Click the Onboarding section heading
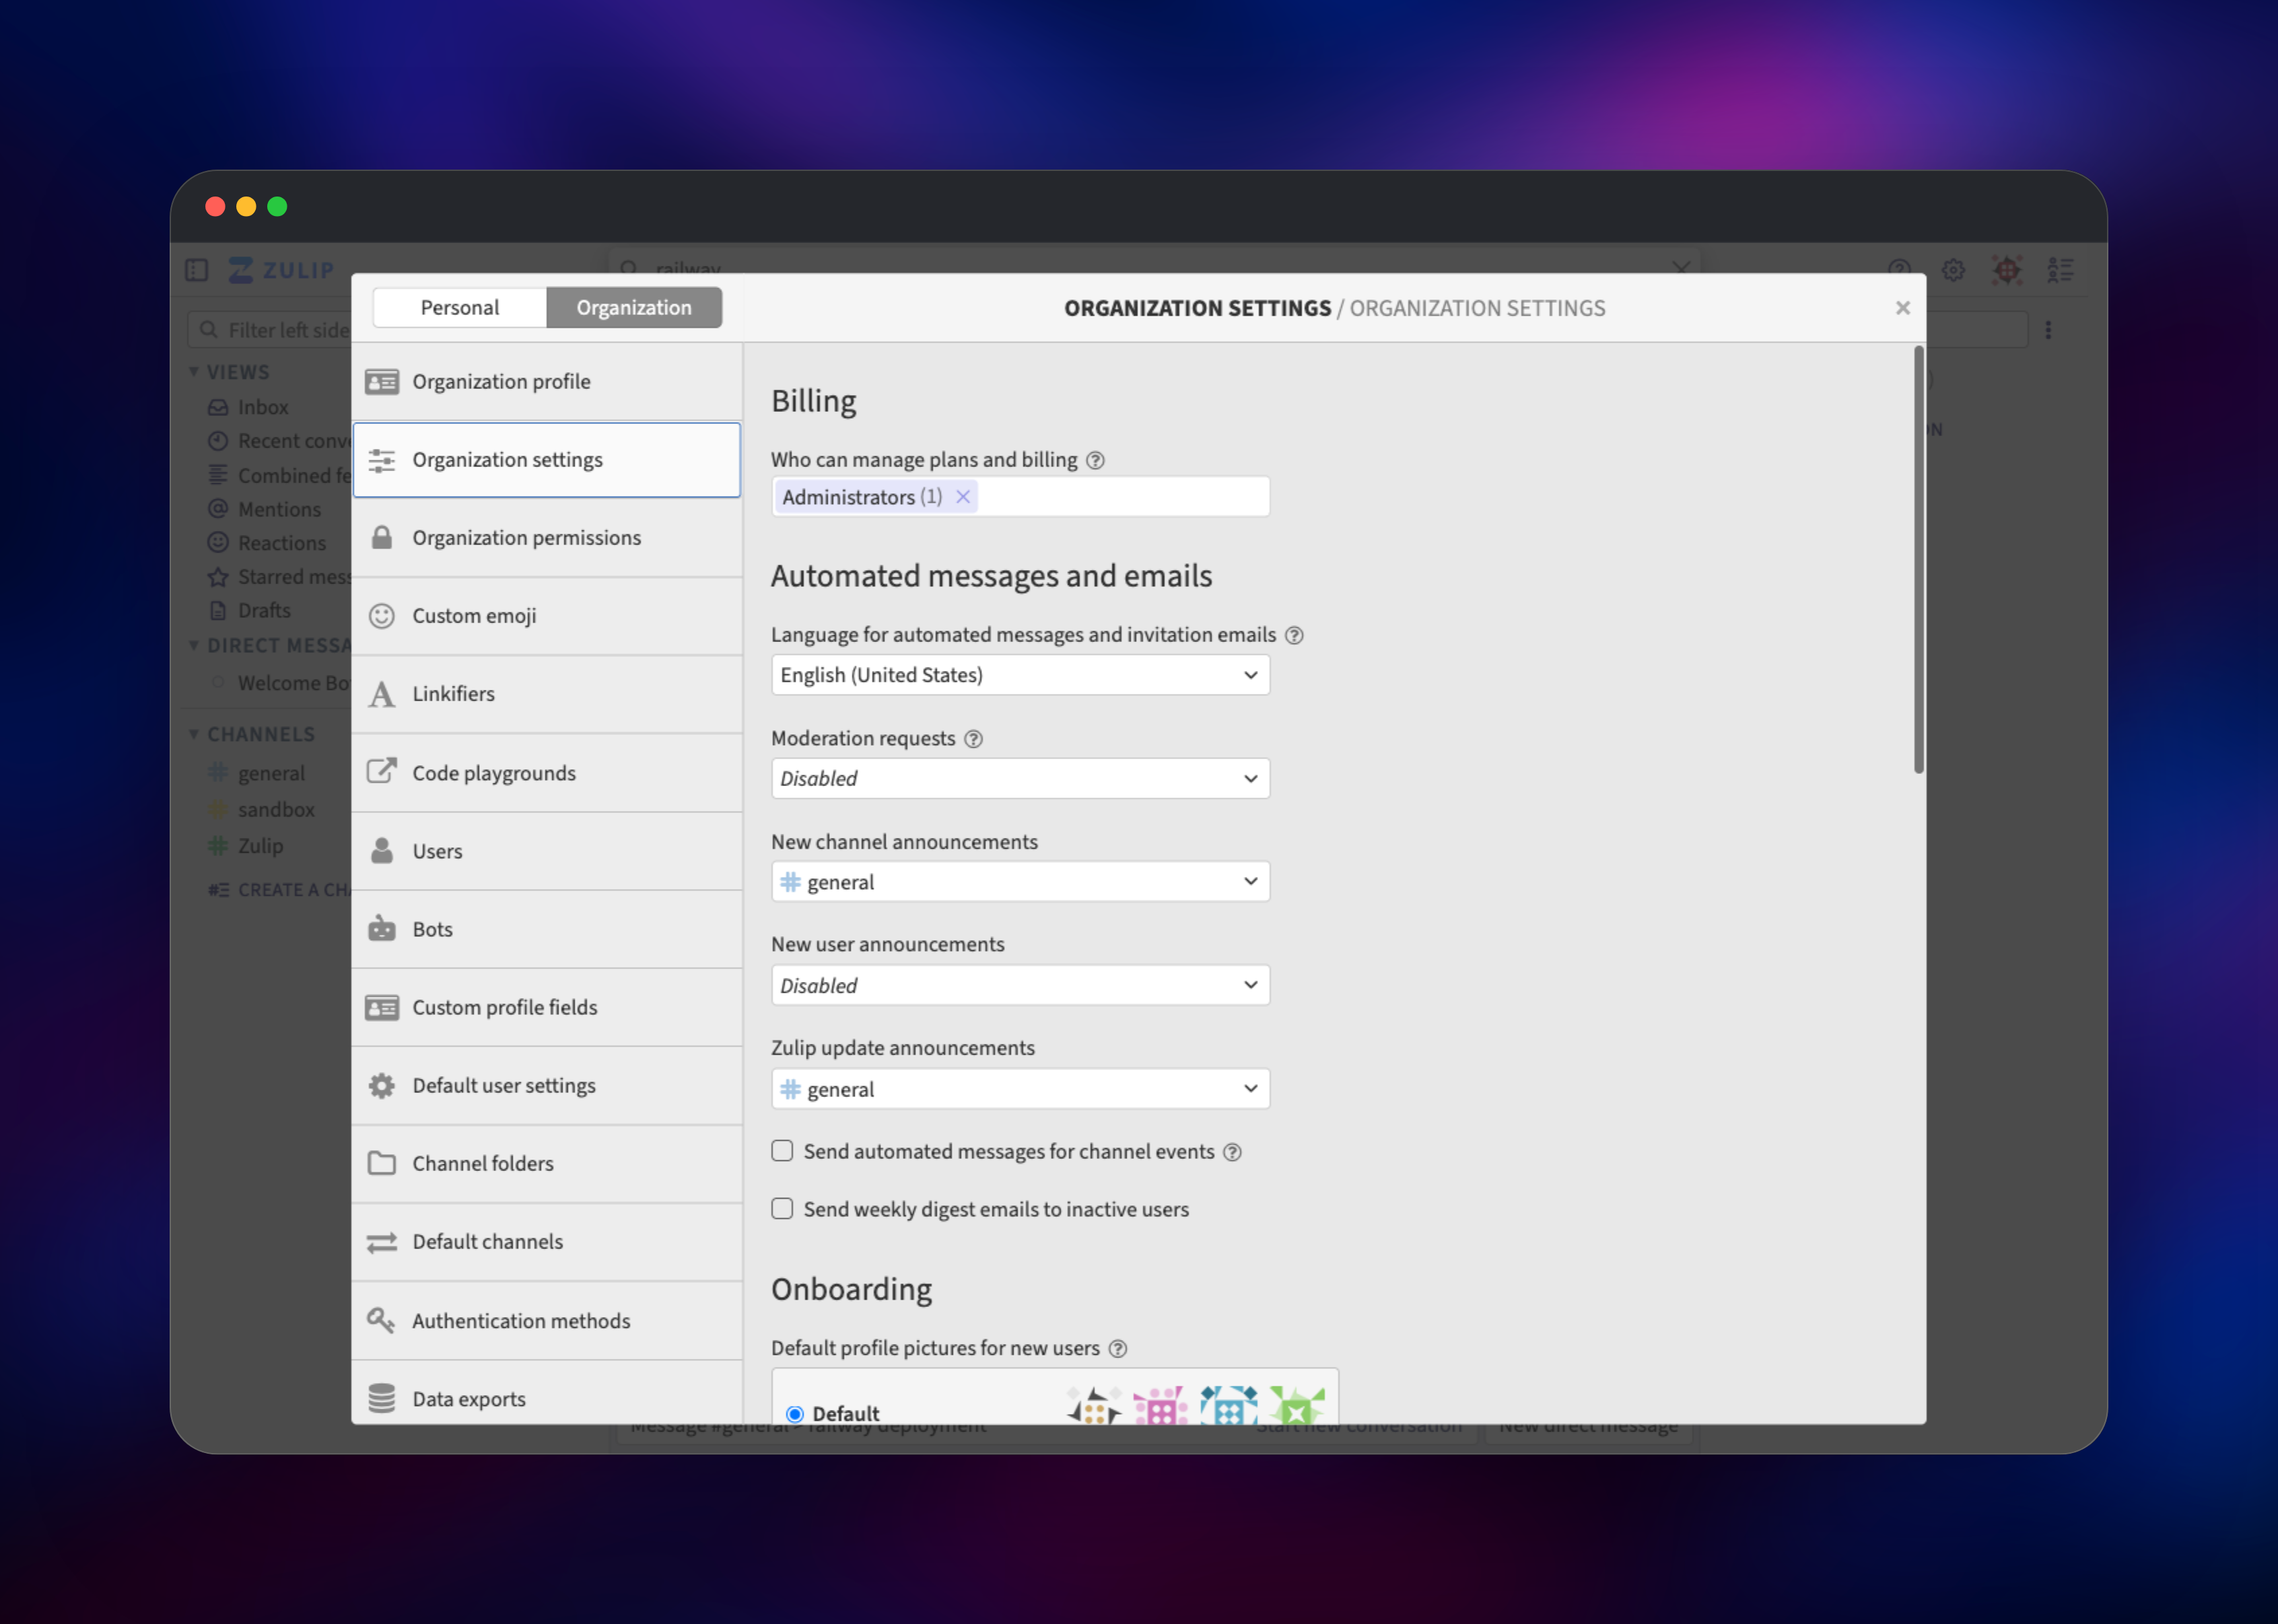This screenshot has width=2278, height=1624. [x=851, y=1289]
